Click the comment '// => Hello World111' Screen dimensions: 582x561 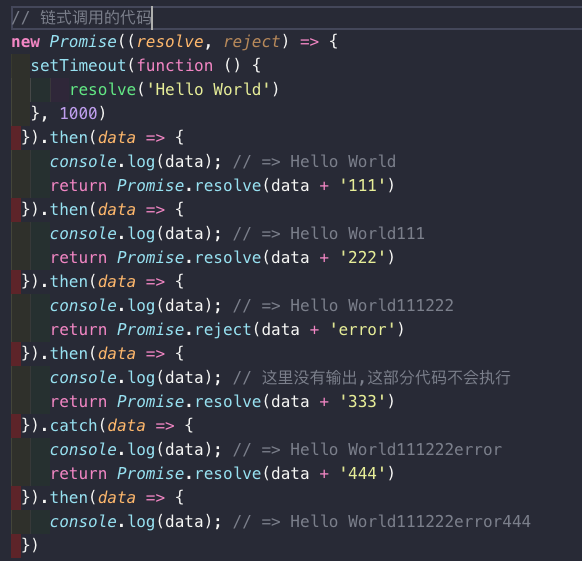(x=328, y=234)
